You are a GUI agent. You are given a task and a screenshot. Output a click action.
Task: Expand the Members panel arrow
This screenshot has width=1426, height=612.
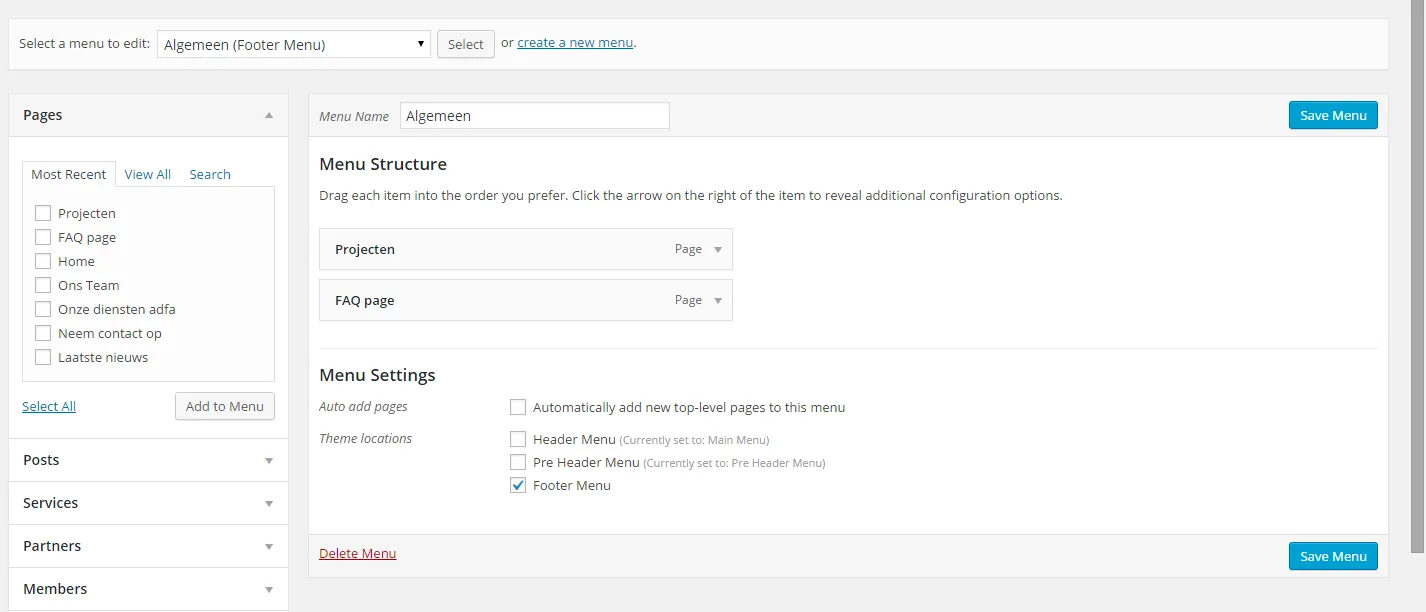268,590
